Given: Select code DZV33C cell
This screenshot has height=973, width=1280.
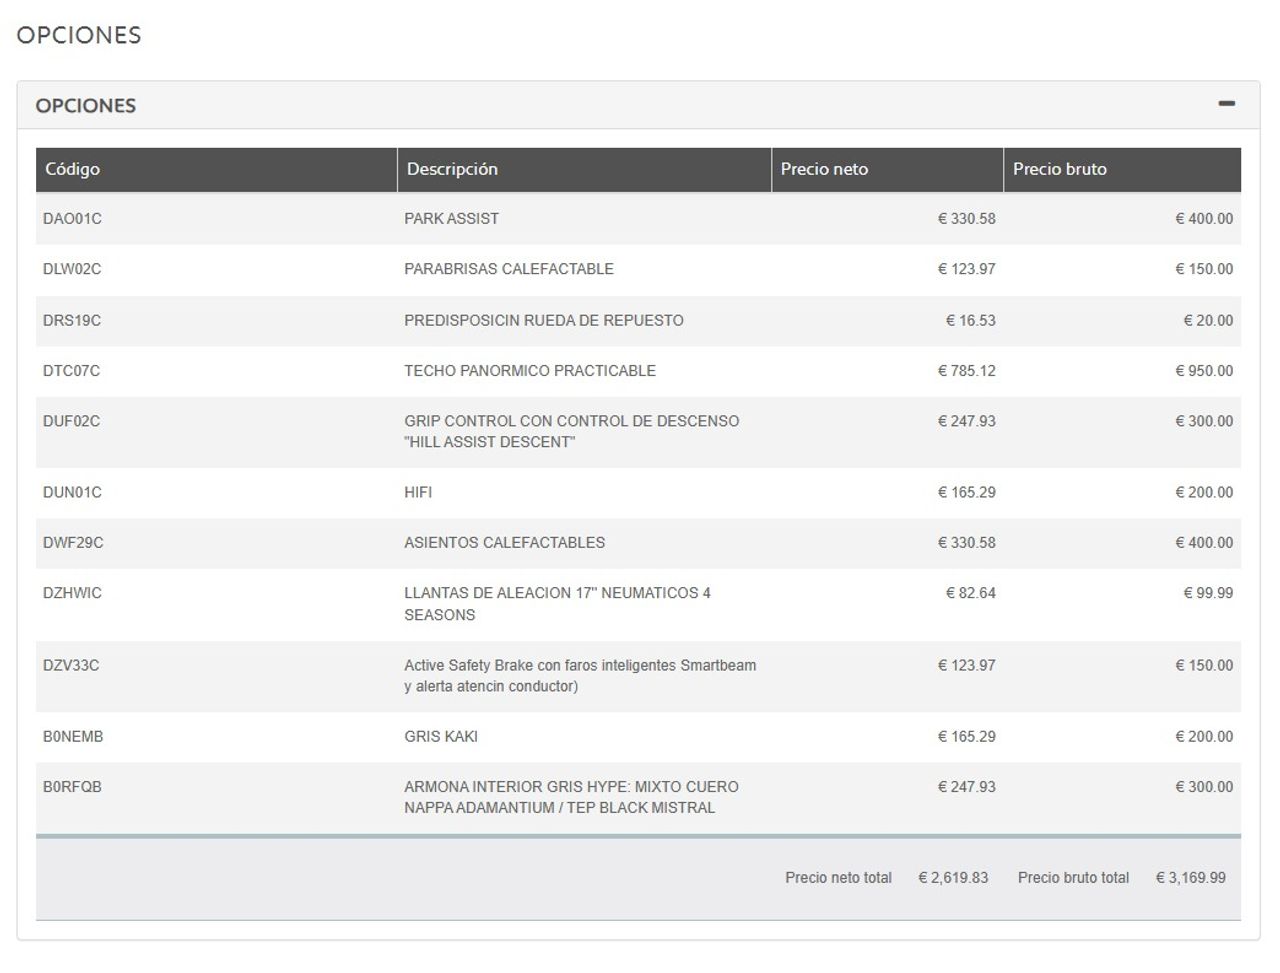Looking at the screenshot, I should (x=71, y=666).
